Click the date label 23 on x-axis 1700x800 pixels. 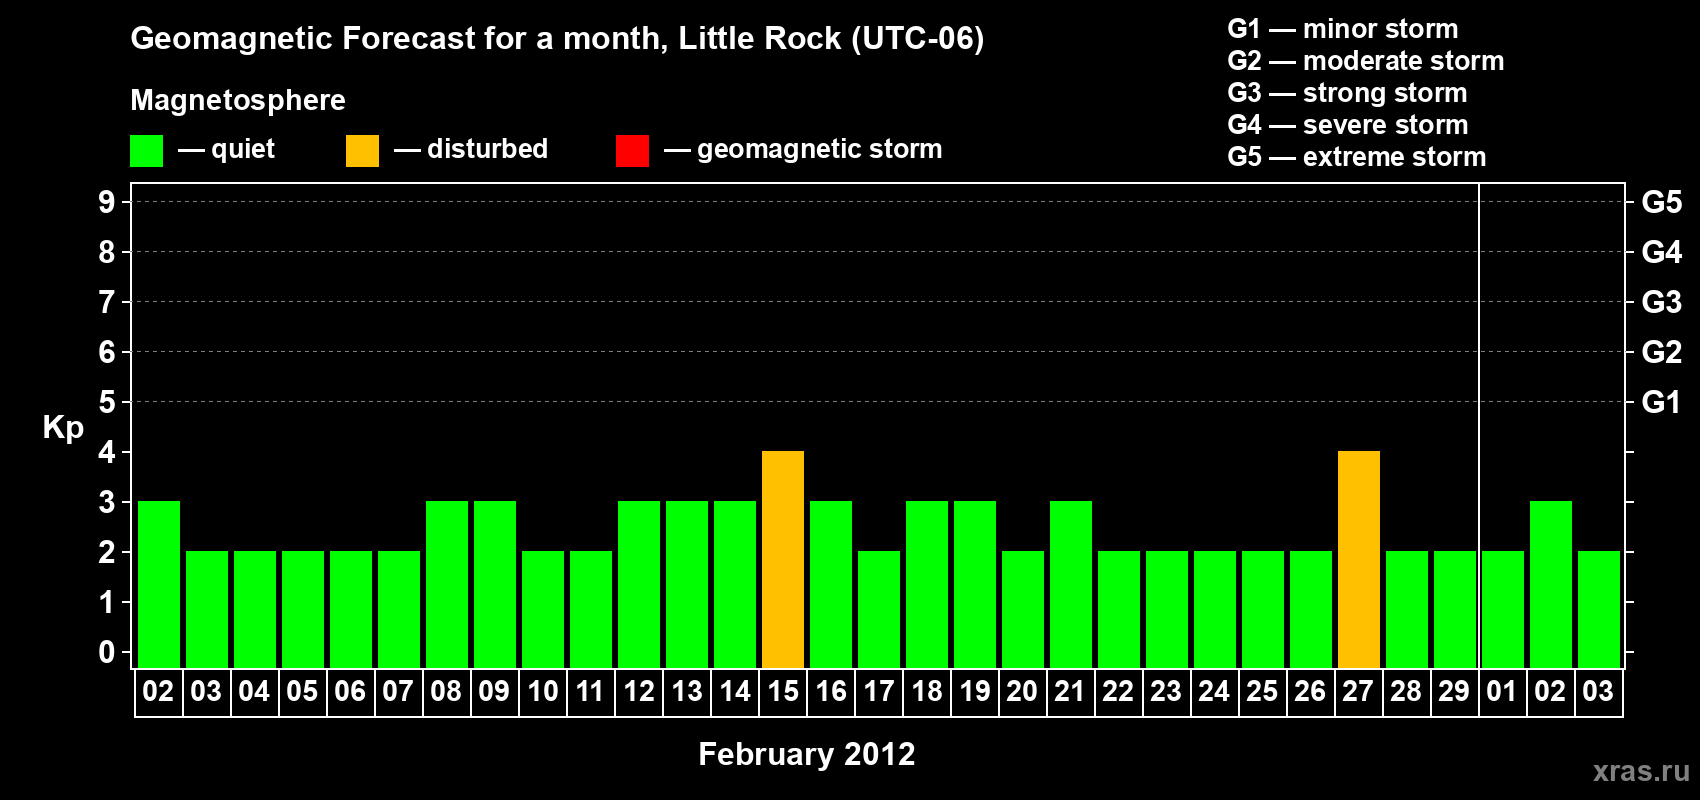1166,691
